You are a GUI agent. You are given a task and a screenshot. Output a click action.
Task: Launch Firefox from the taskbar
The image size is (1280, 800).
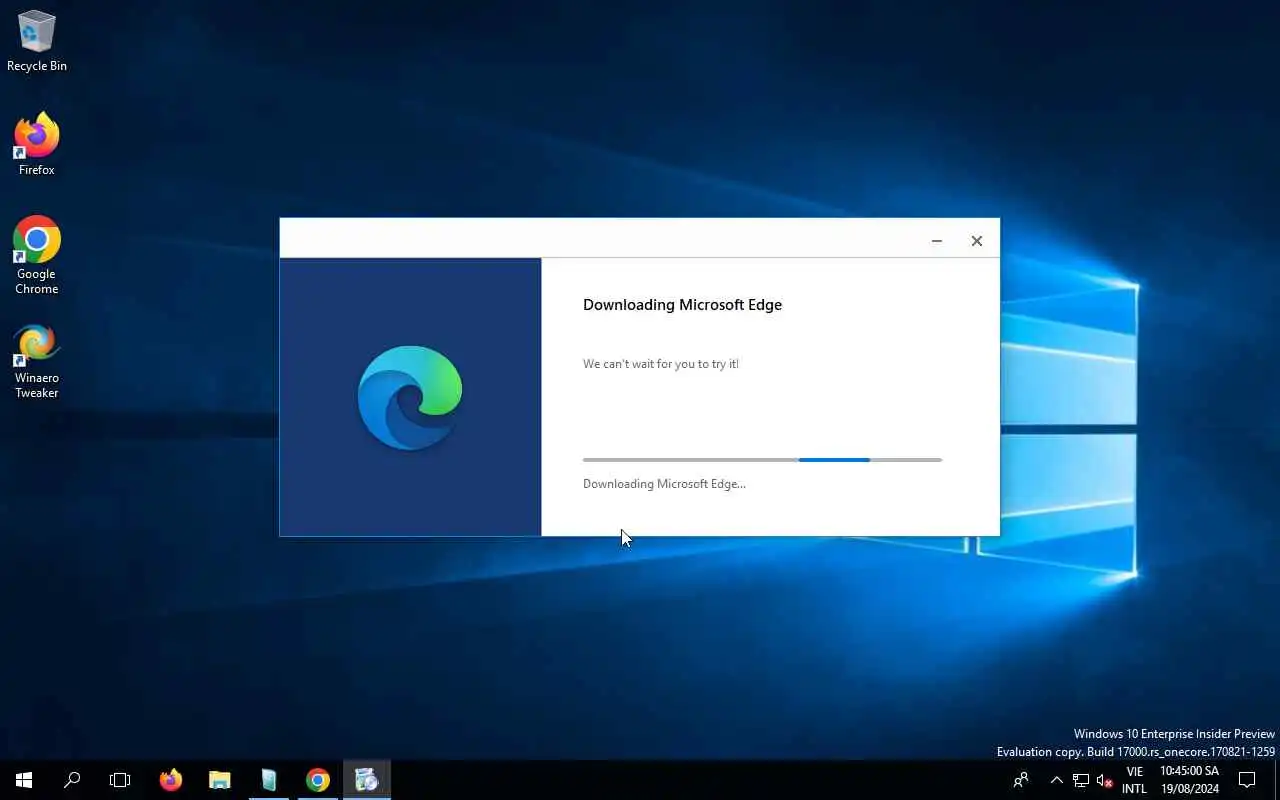coord(171,780)
